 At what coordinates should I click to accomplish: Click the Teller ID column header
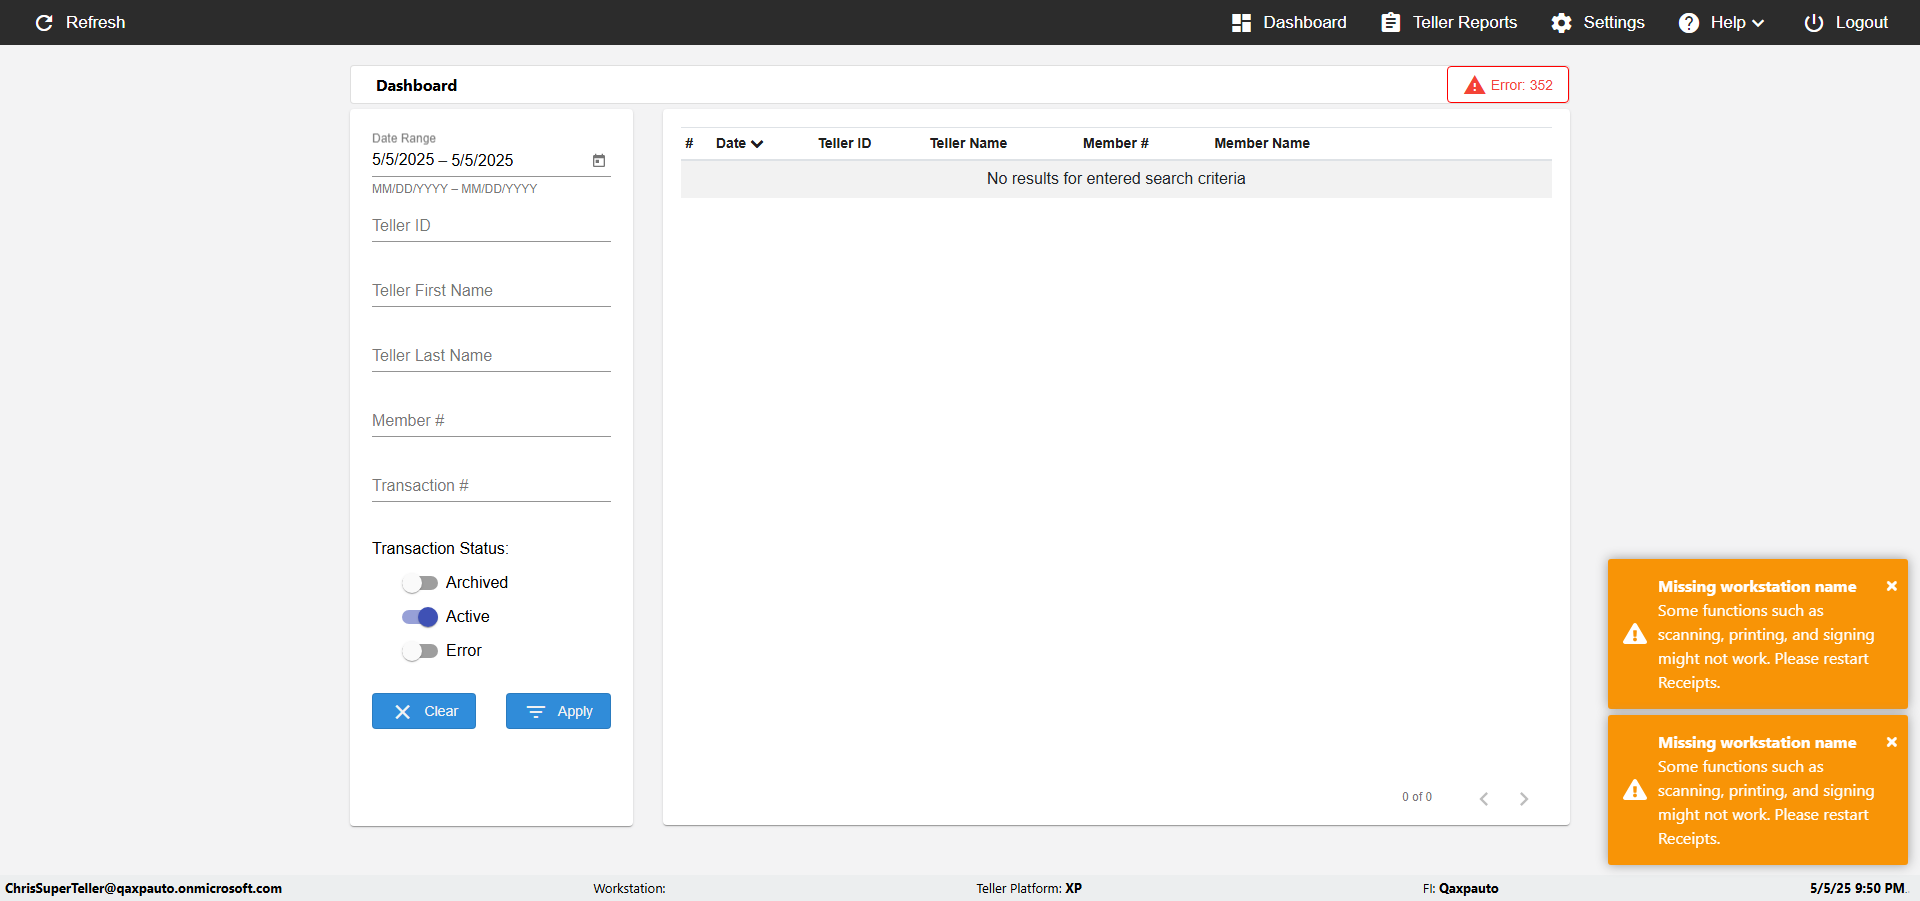[x=844, y=143]
